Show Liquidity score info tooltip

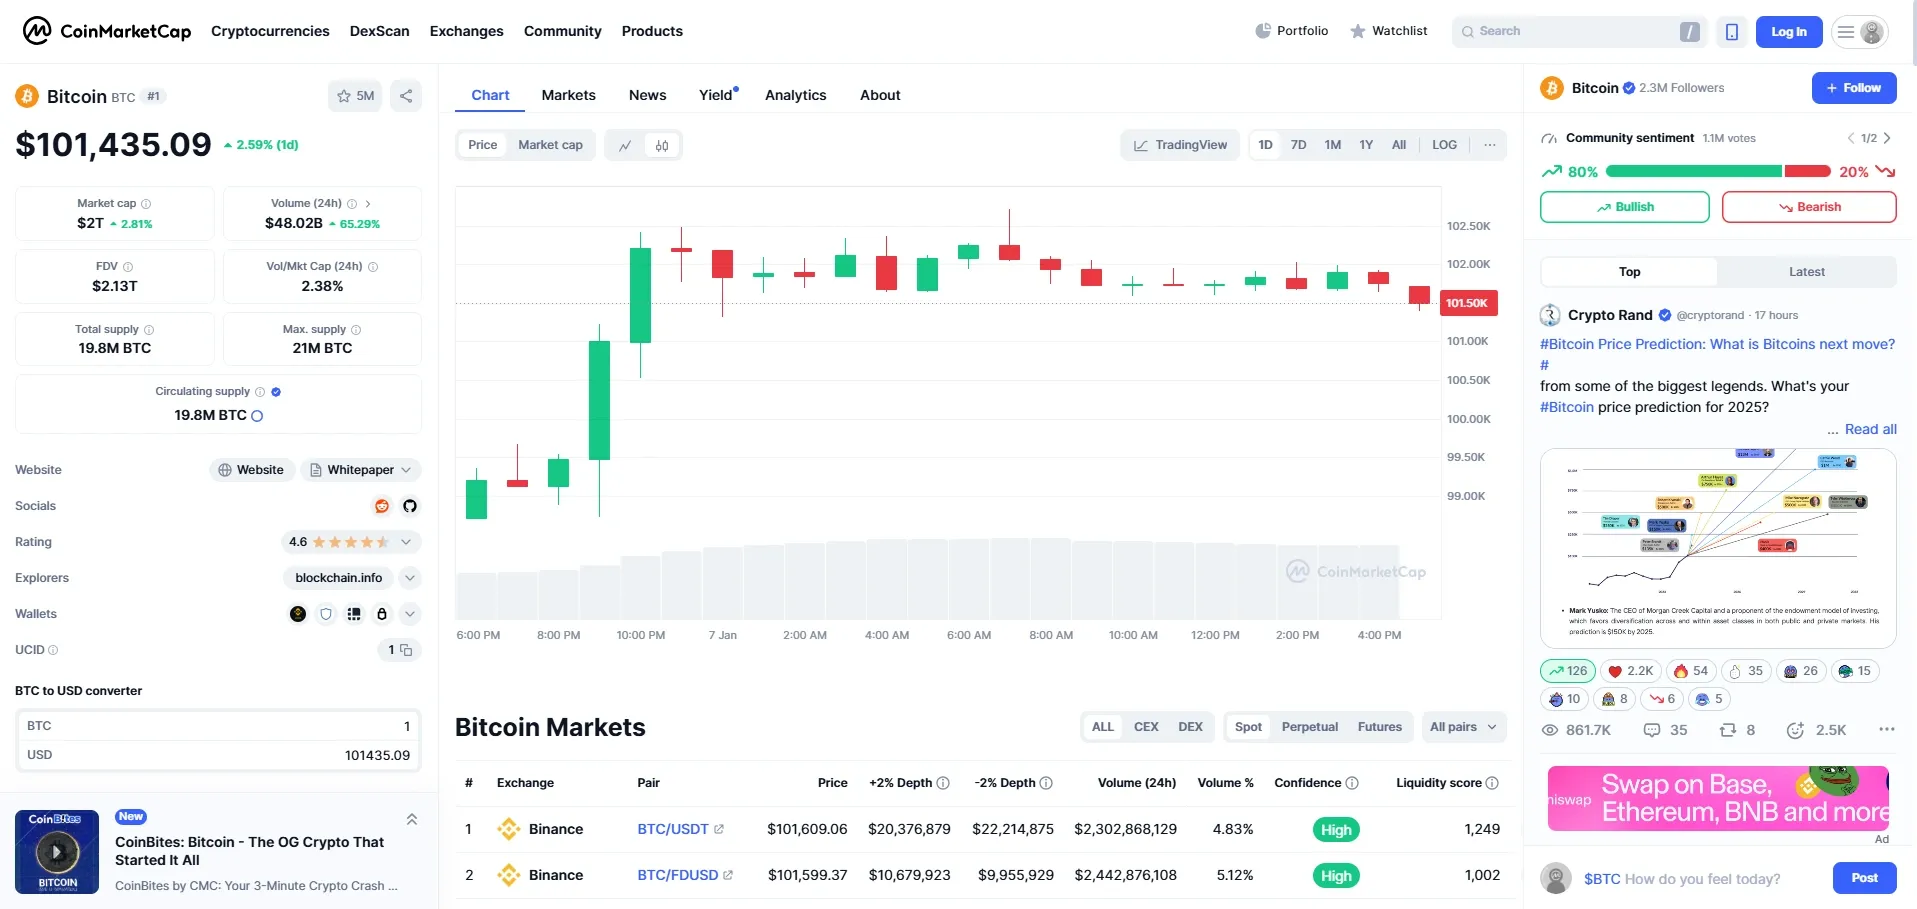pos(1492,783)
